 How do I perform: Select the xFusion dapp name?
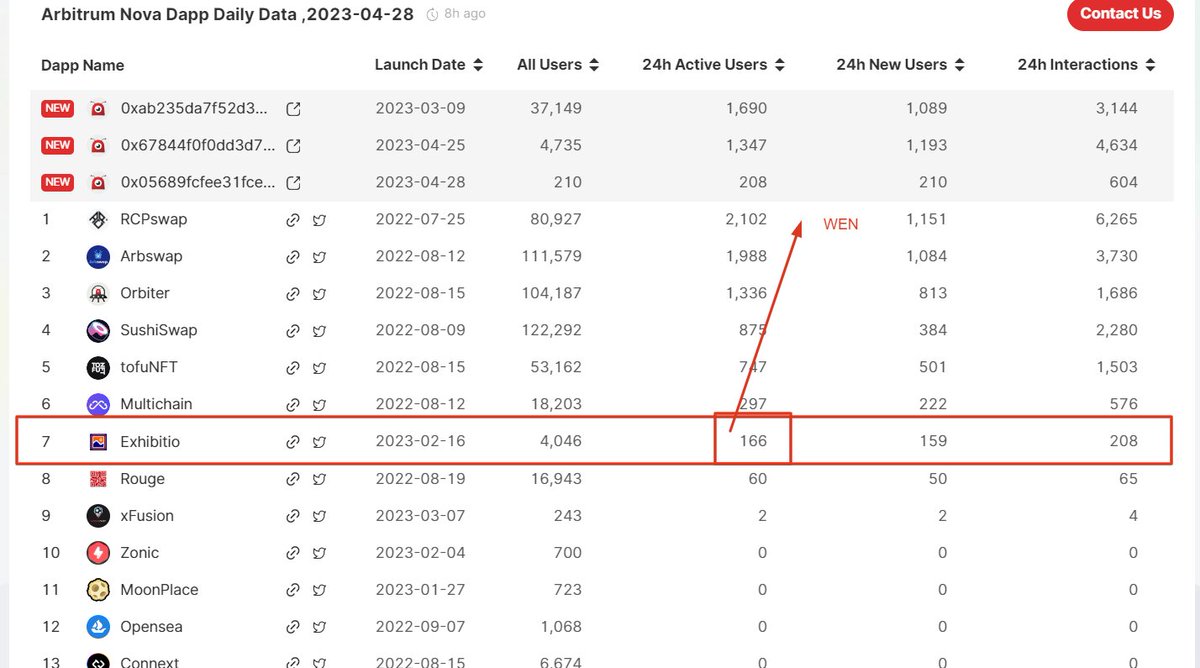click(146, 515)
